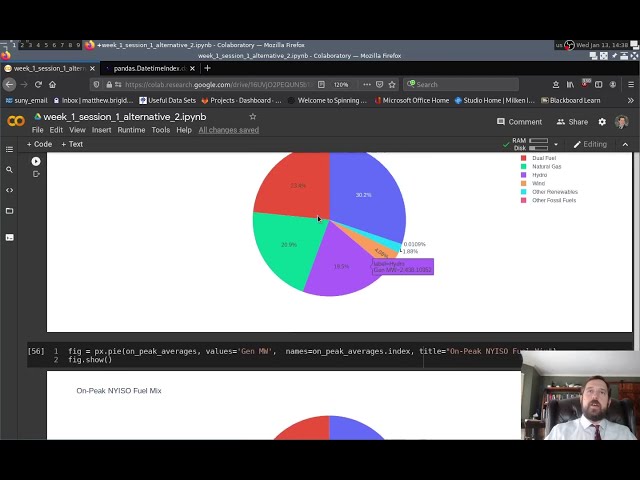This screenshot has width=640, height=480.
Task: Collapse the header with the up chevron
Action: (625, 144)
